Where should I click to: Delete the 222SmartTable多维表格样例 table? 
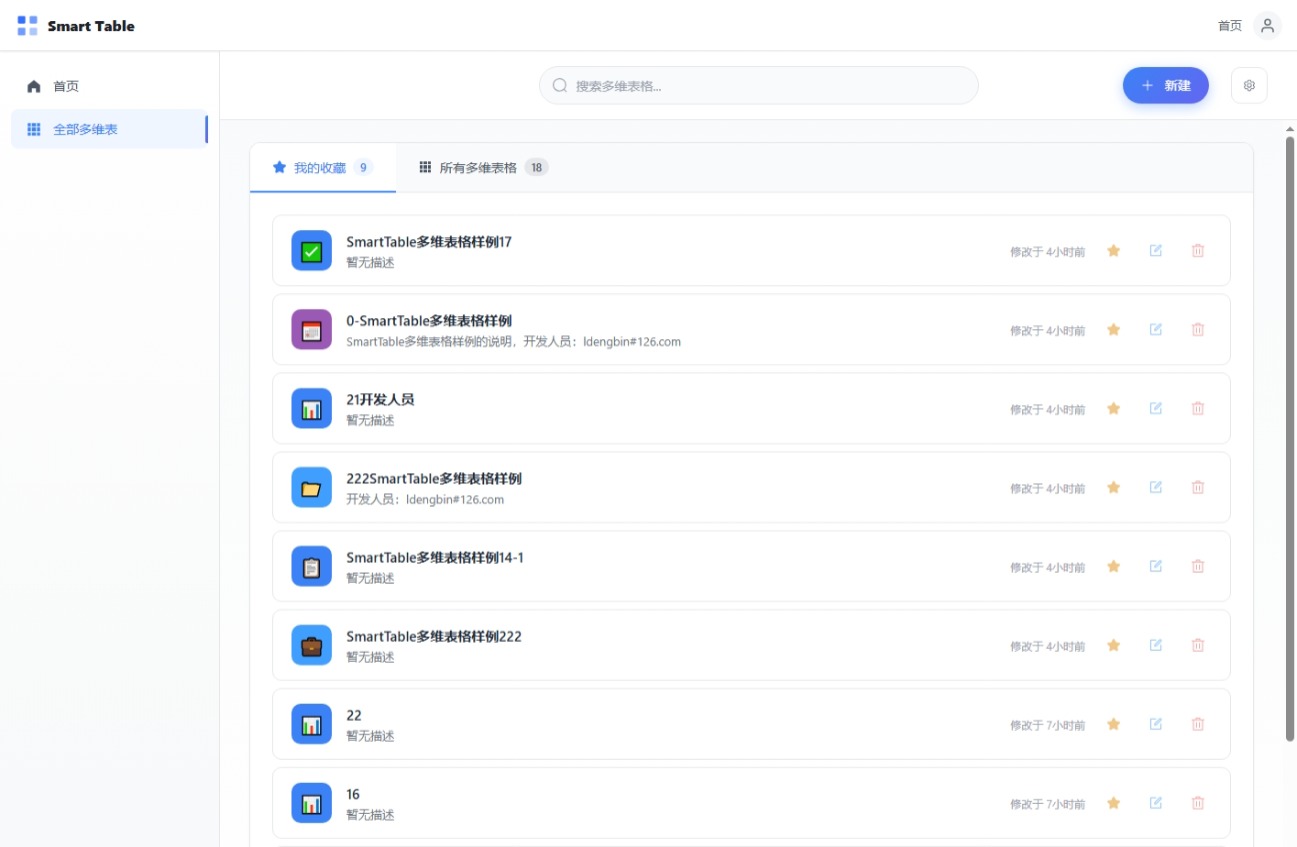tap(1197, 488)
